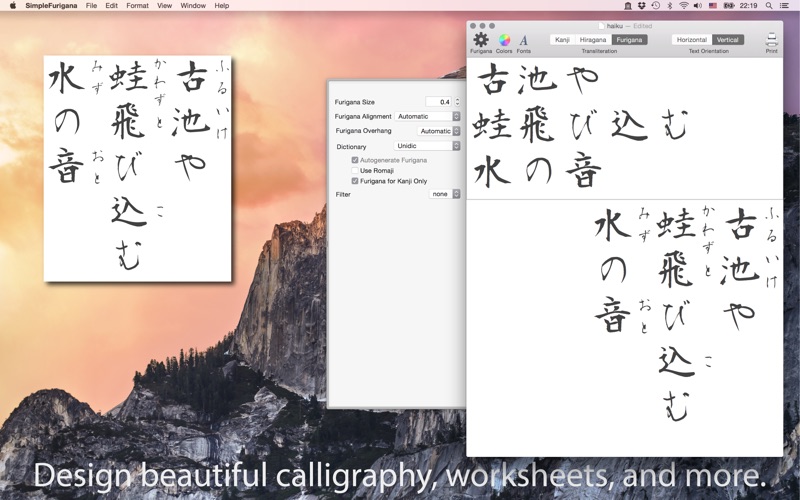Enable the Use Romaji checkbox

click(355, 171)
